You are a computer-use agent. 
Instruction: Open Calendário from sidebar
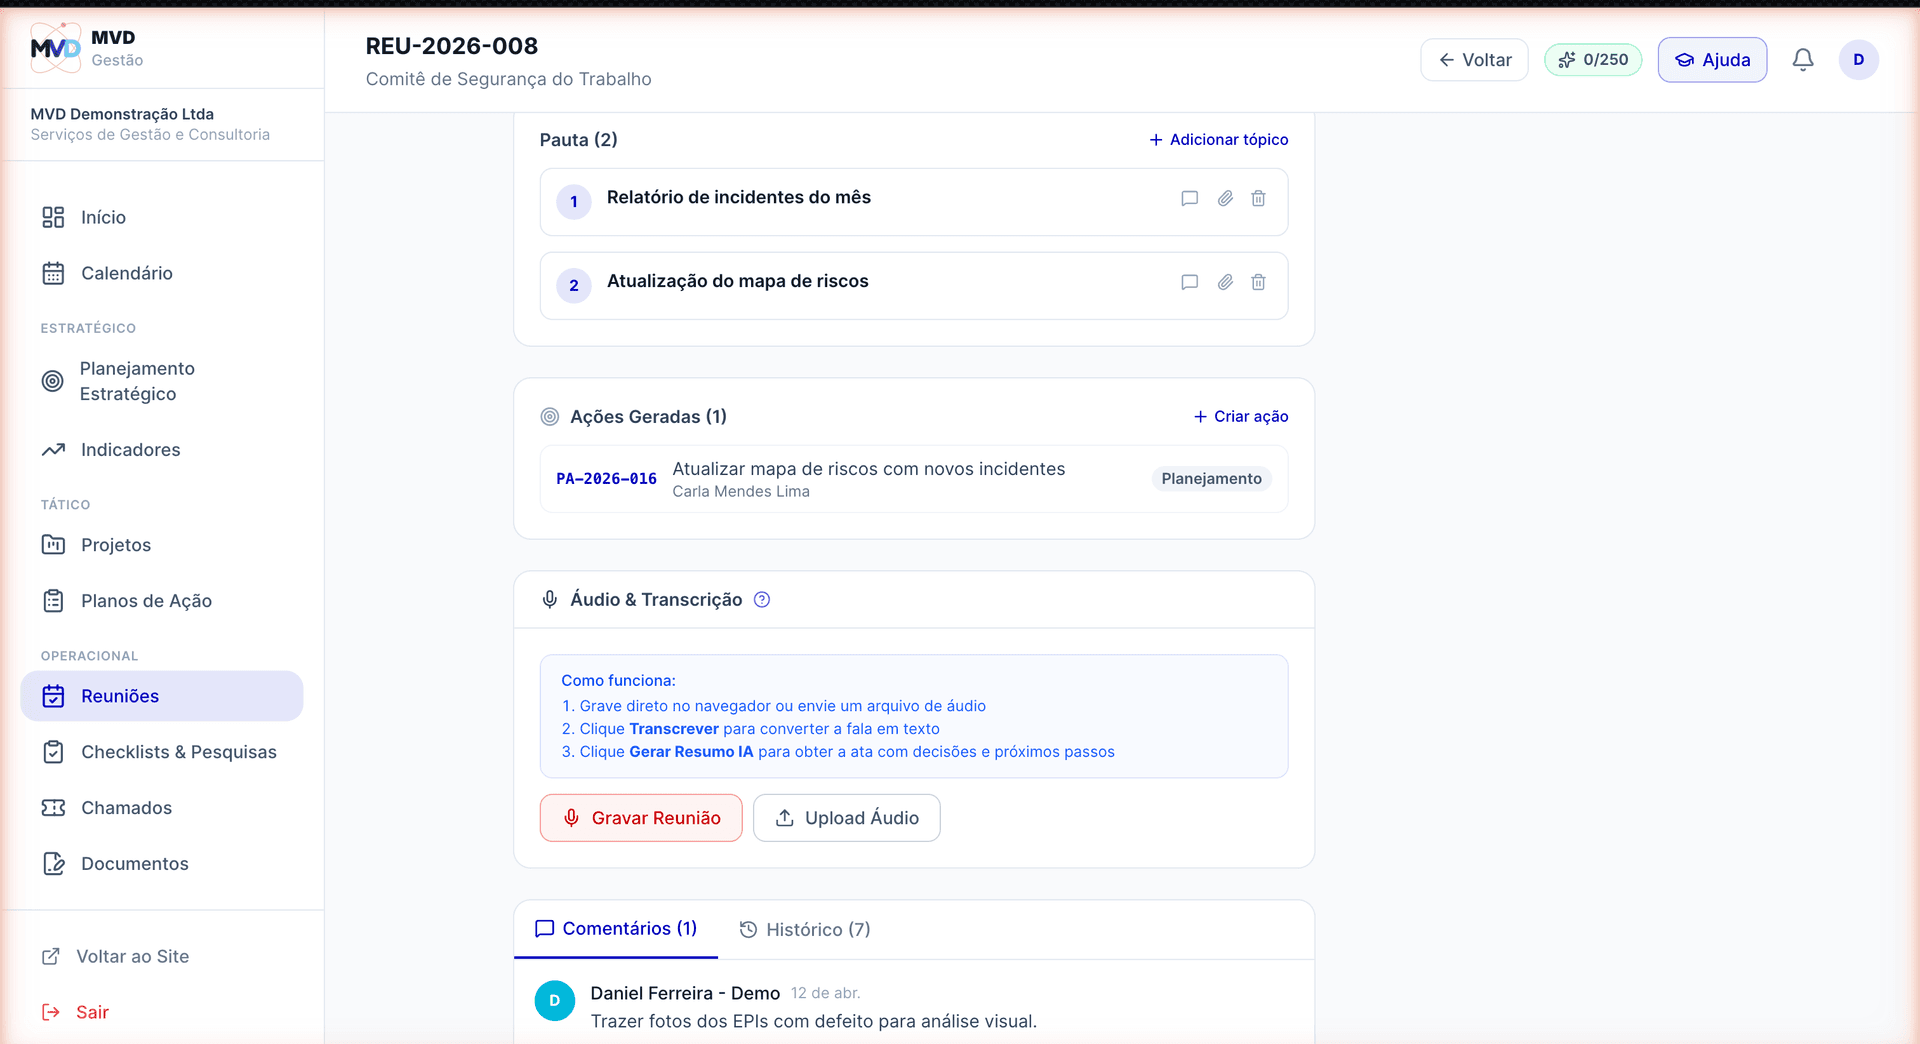pos(162,273)
